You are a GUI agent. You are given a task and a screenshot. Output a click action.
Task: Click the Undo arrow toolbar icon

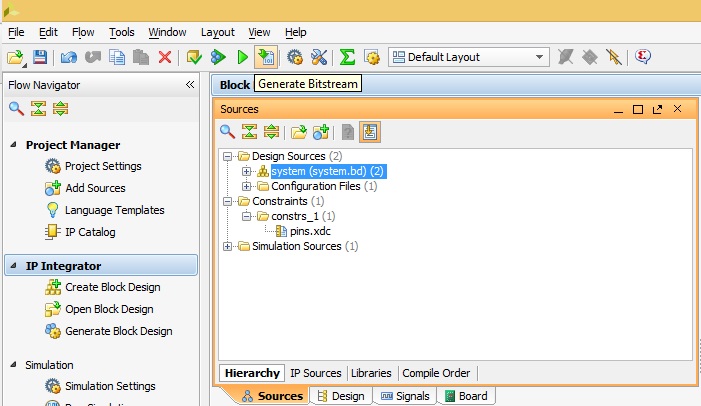click(x=69, y=57)
